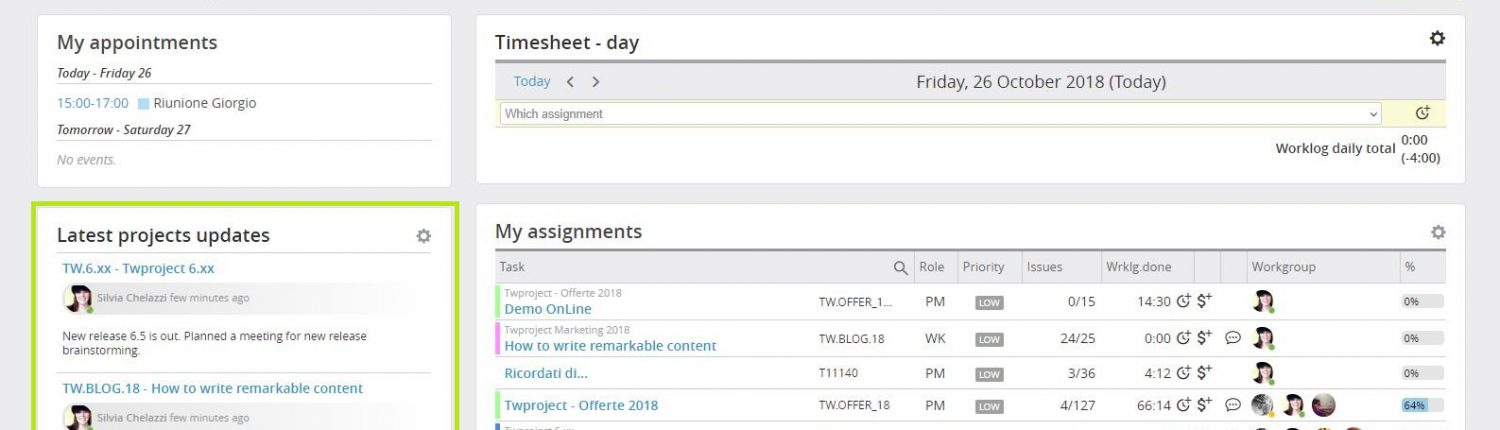Screen dimensions: 1500x430
Task: Add worklog clock icon in timesheet row
Action: (x=1423, y=114)
